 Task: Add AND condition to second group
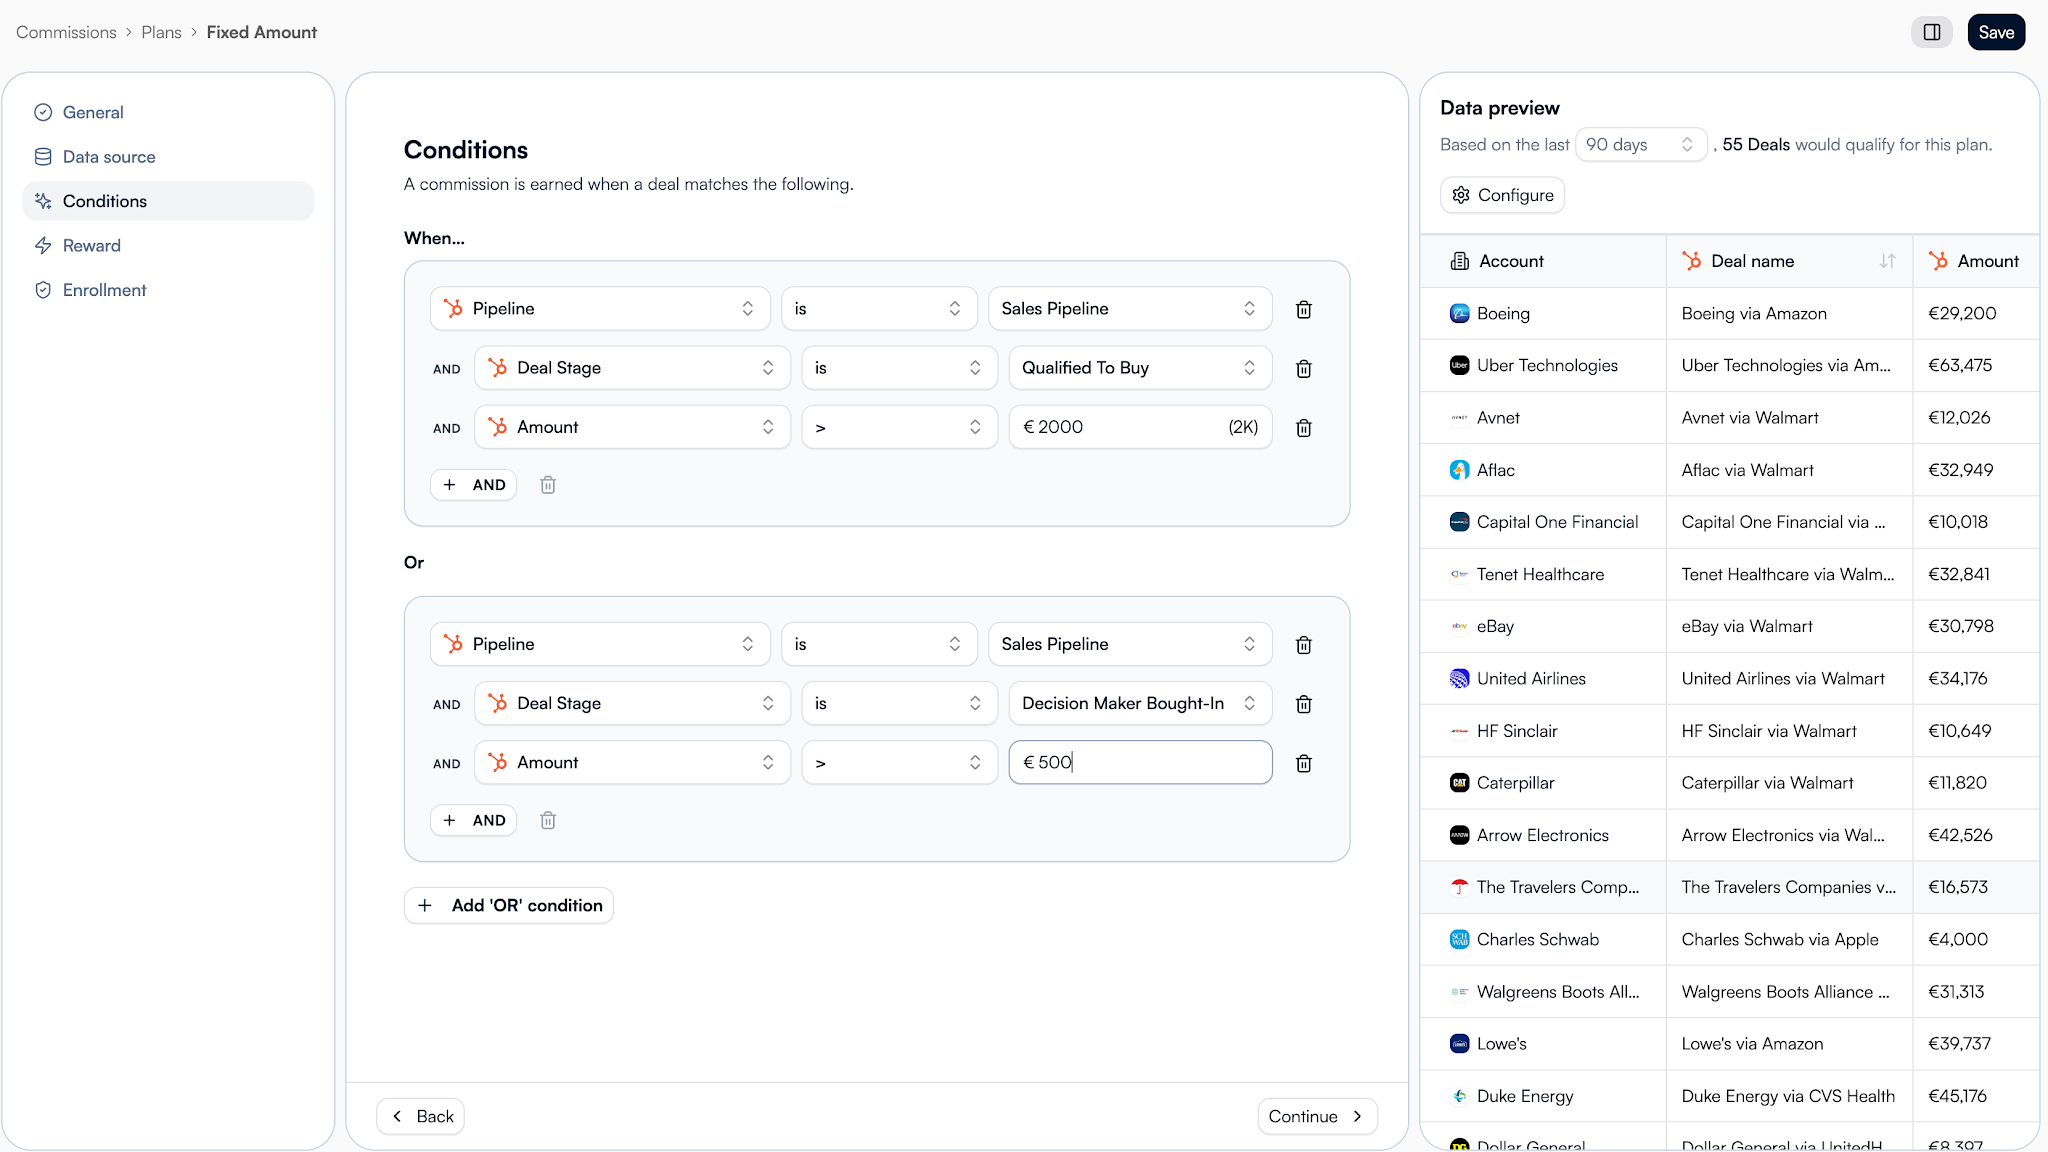coord(473,820)
